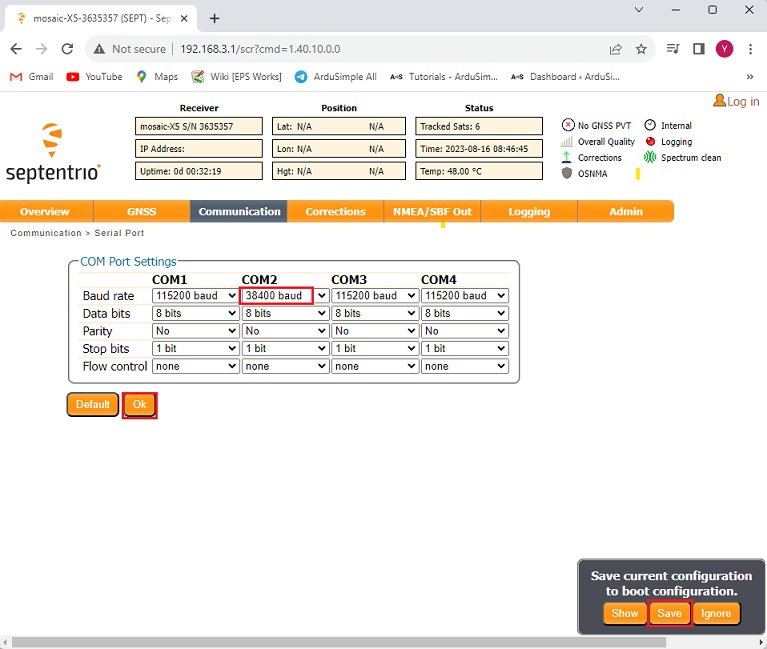Click the Corrections status icon
Screen dimensions: 767x649
[568, 158]
